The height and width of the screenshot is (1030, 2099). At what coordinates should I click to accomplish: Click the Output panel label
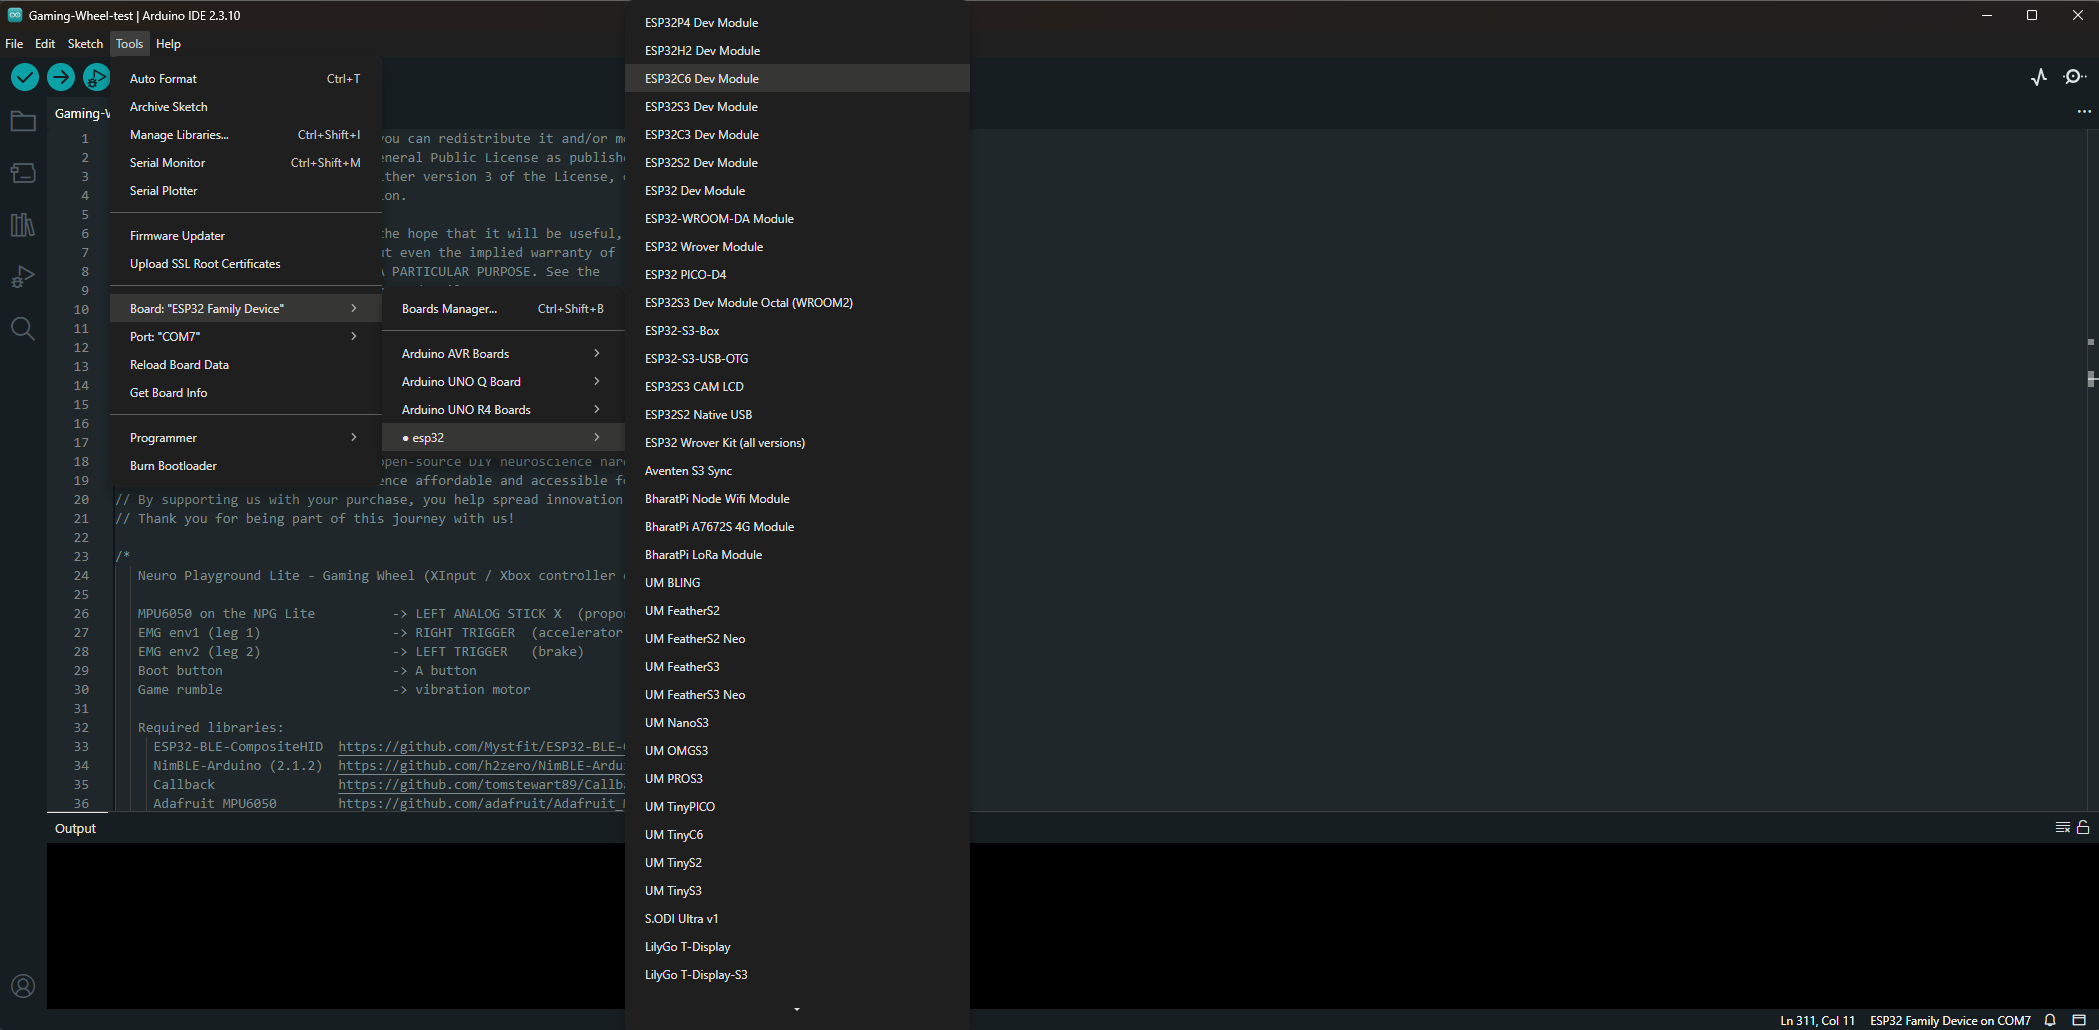pos(75,828)
